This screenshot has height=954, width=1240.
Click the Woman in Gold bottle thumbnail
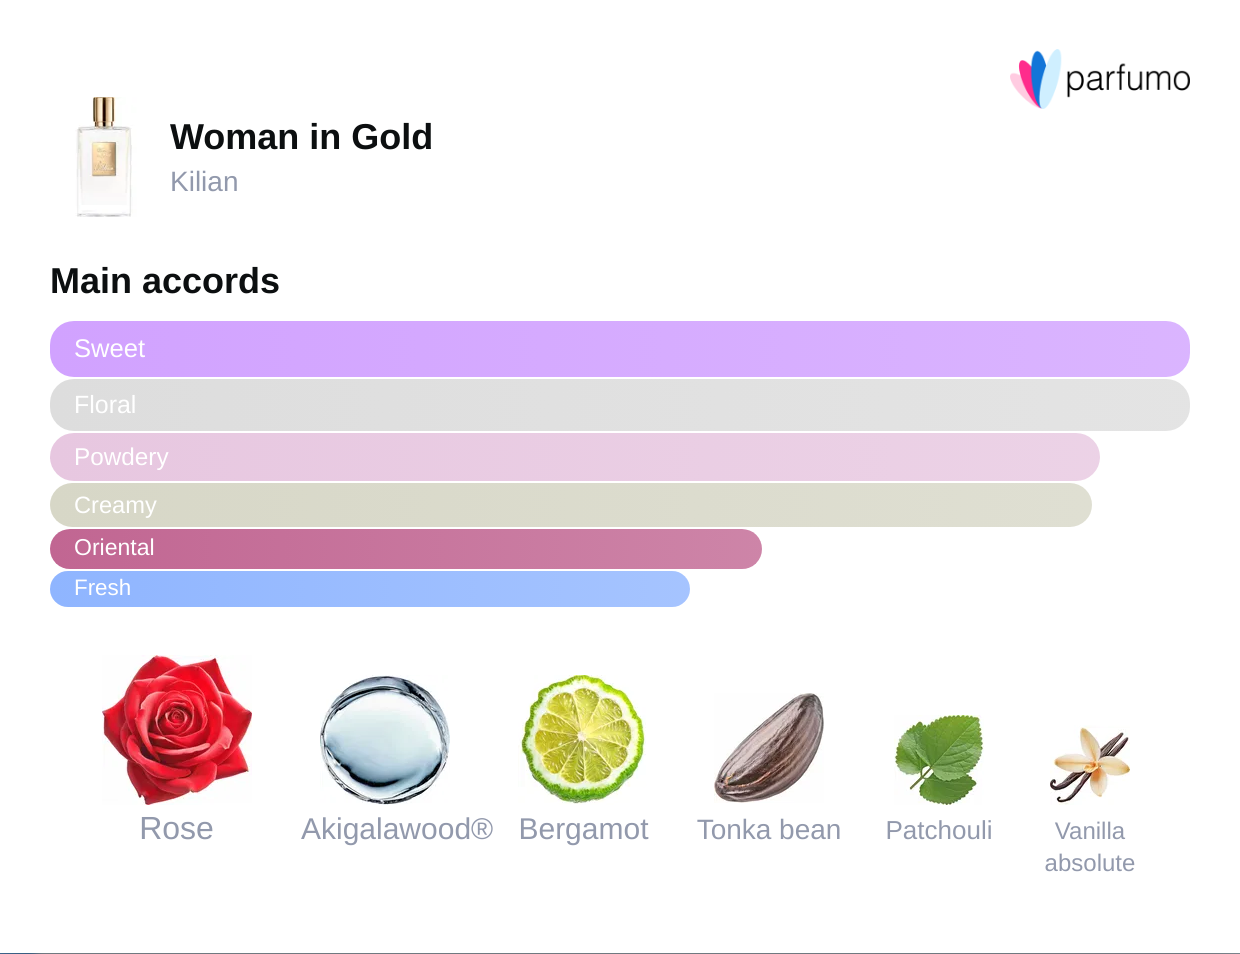(104, 157)
